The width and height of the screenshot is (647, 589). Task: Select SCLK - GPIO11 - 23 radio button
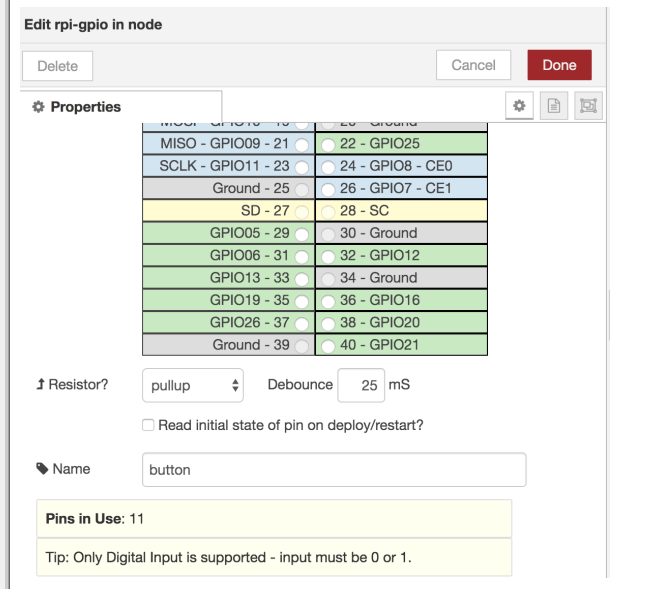coord(301,166)
